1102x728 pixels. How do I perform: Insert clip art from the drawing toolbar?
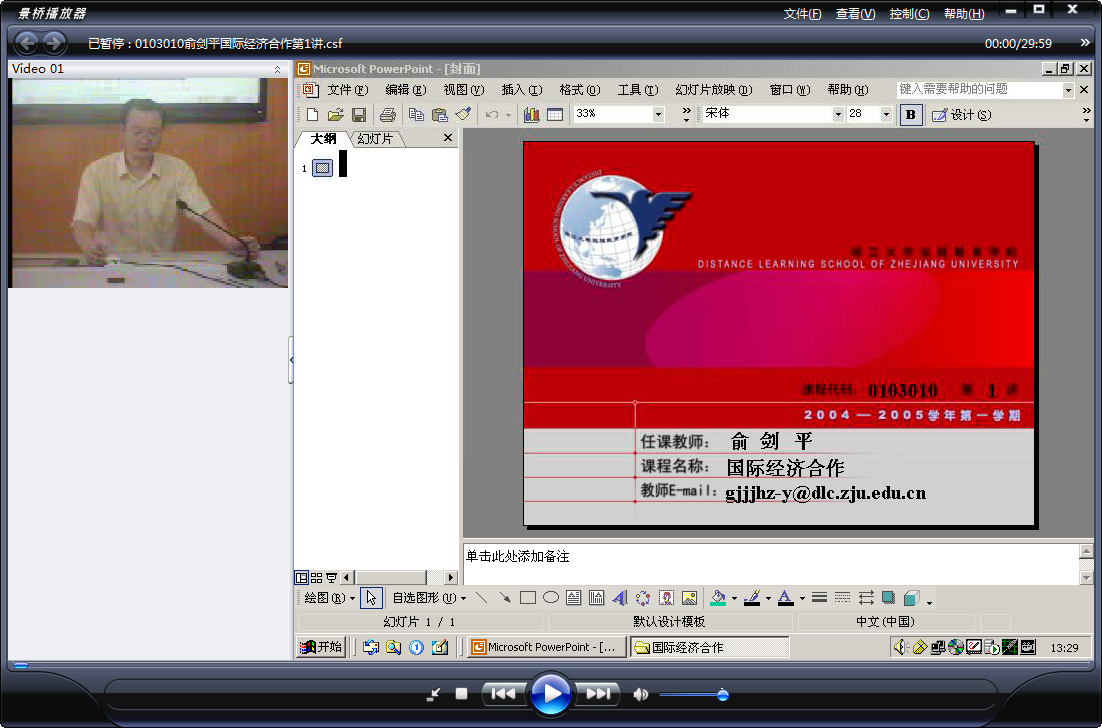666,598
